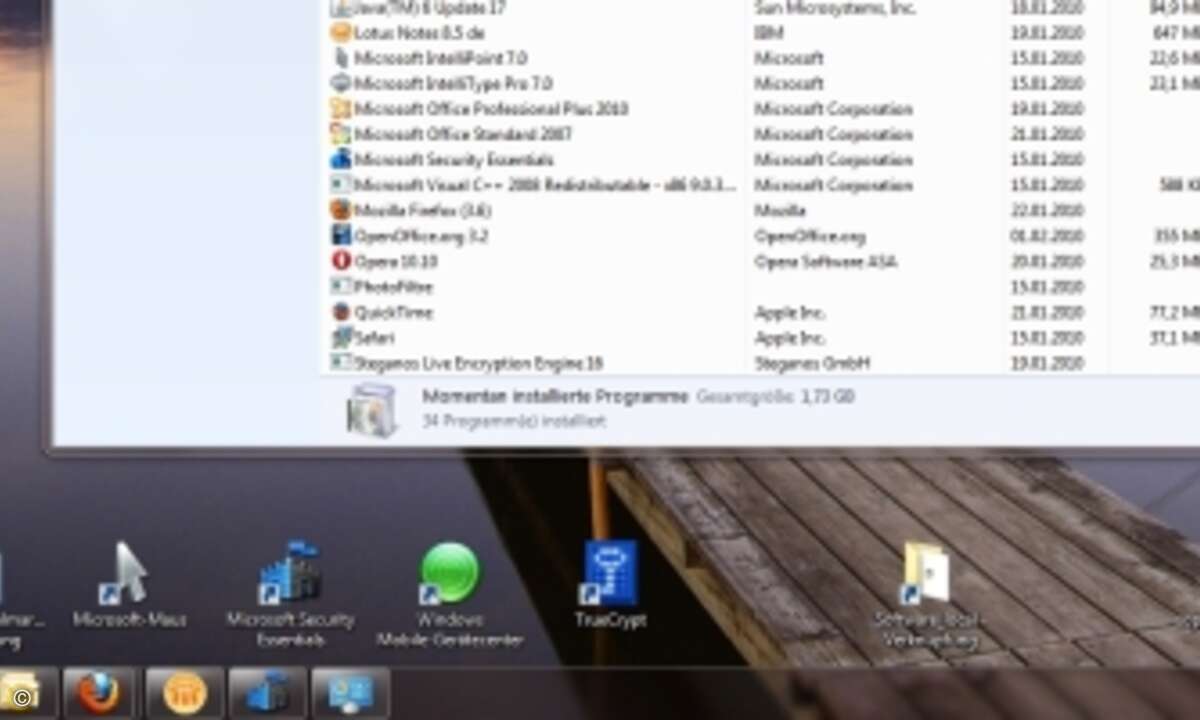Click size value in QuickTime row
Viewport: 1200px width, 720px height.
pyautogui.click(x=1174, y=312)
